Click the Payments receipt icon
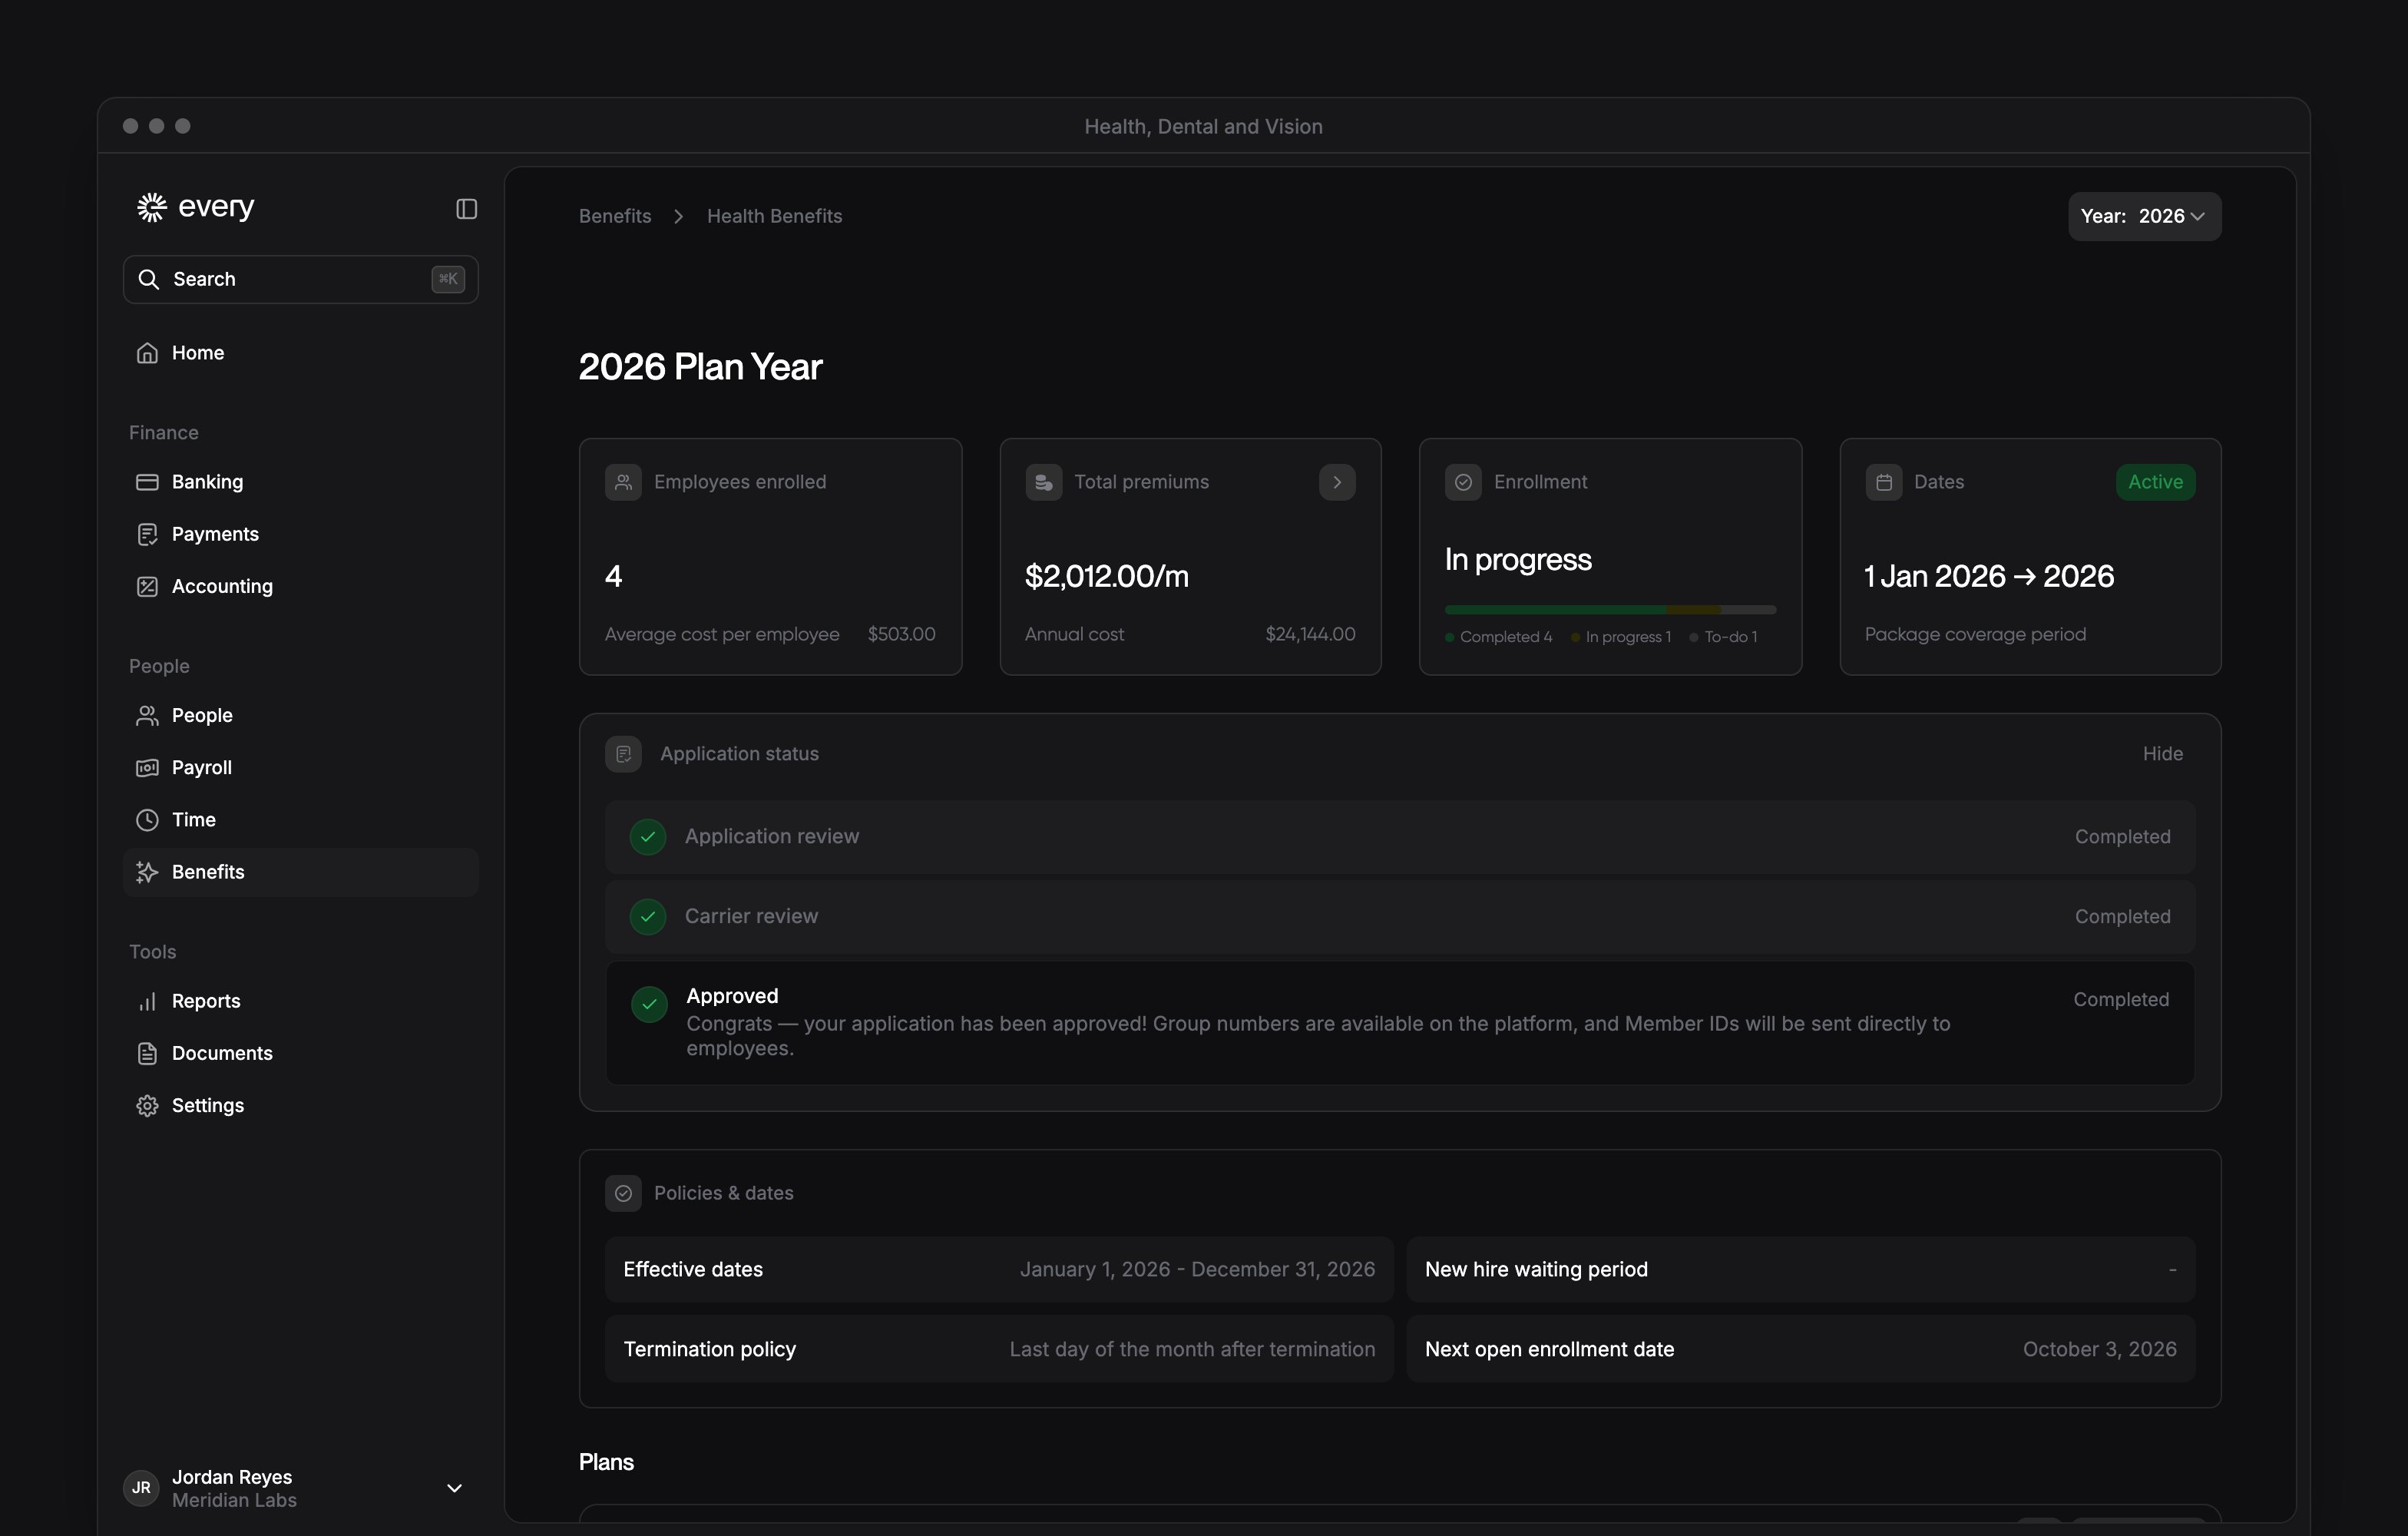This screenshot has width=2408, height=1536. pyautogui.click(x=147, y=534)
